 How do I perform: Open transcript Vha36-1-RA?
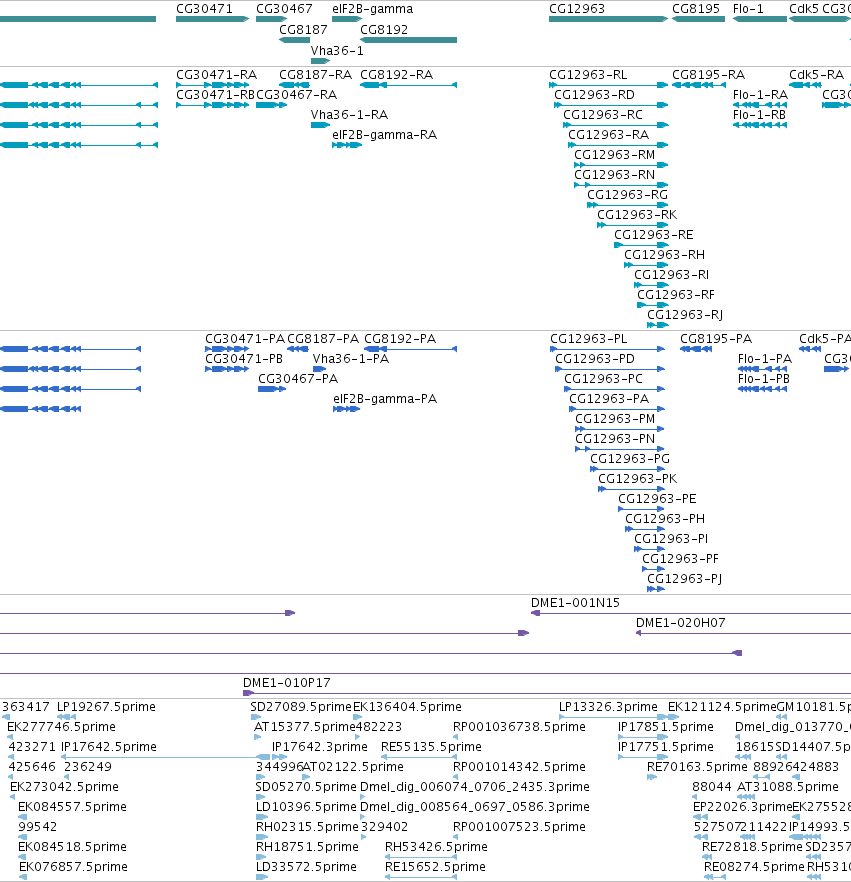tap(349, 115)
